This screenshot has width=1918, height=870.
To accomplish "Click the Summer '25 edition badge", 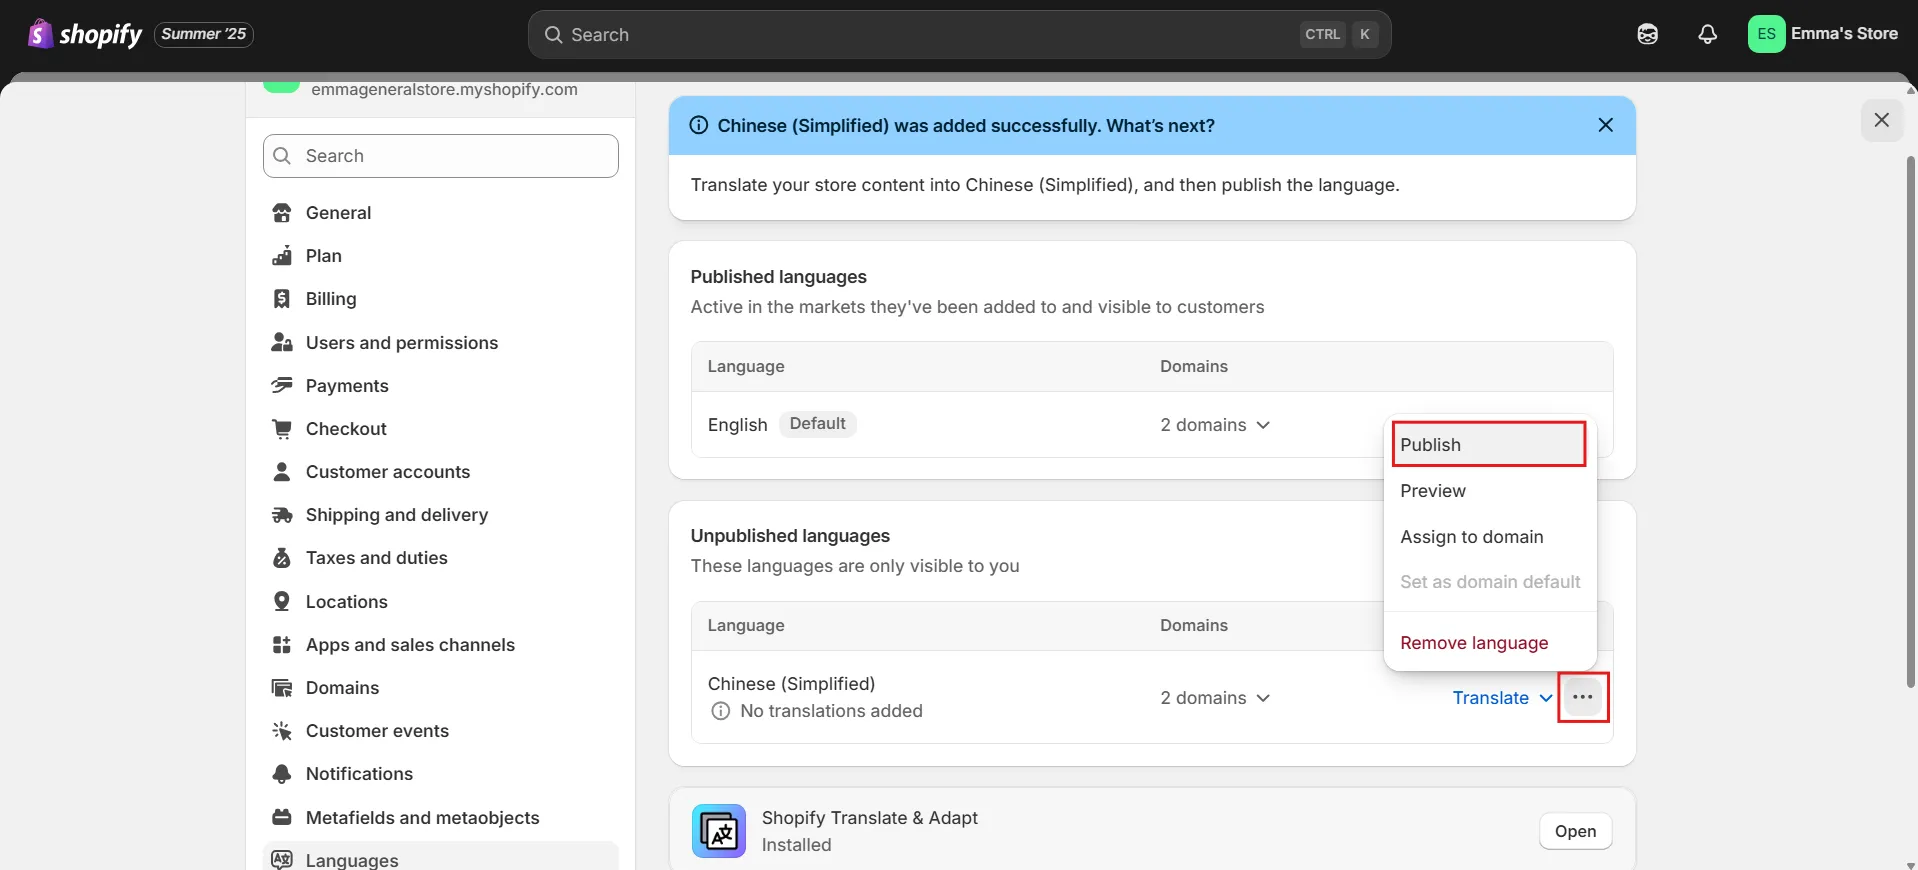I will pyautogui.click(x=204, y=34).
